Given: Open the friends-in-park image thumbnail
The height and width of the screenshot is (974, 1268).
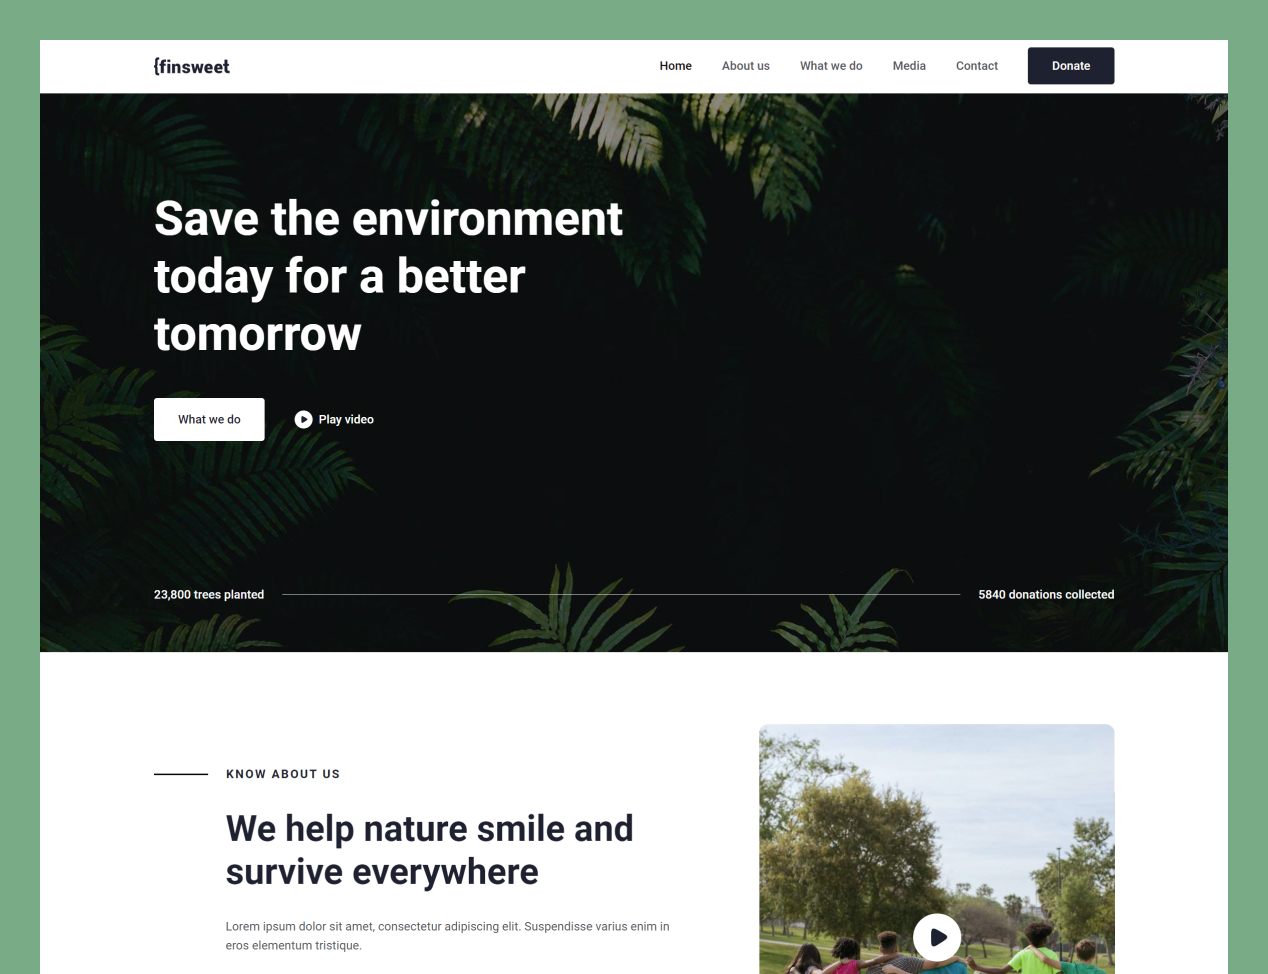Looking at the screenshot, I should click(937, 849).
